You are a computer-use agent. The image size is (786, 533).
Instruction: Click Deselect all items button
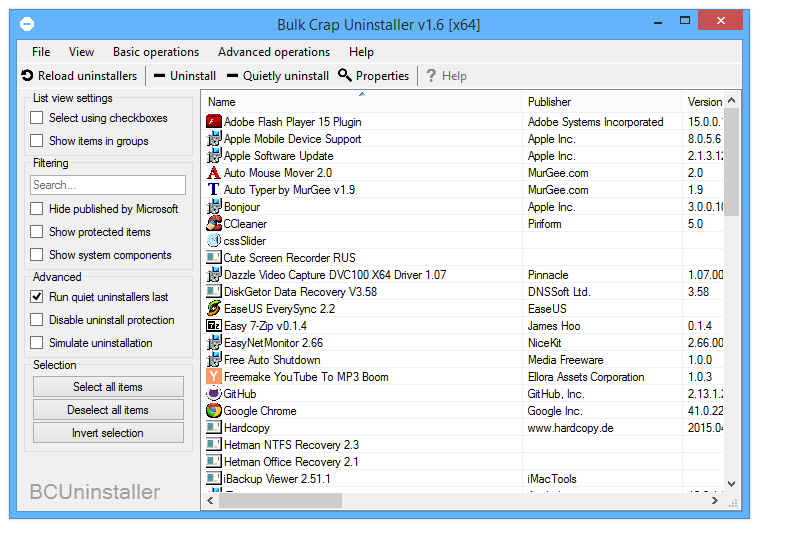pyautogui.click(x=108, y=410)
